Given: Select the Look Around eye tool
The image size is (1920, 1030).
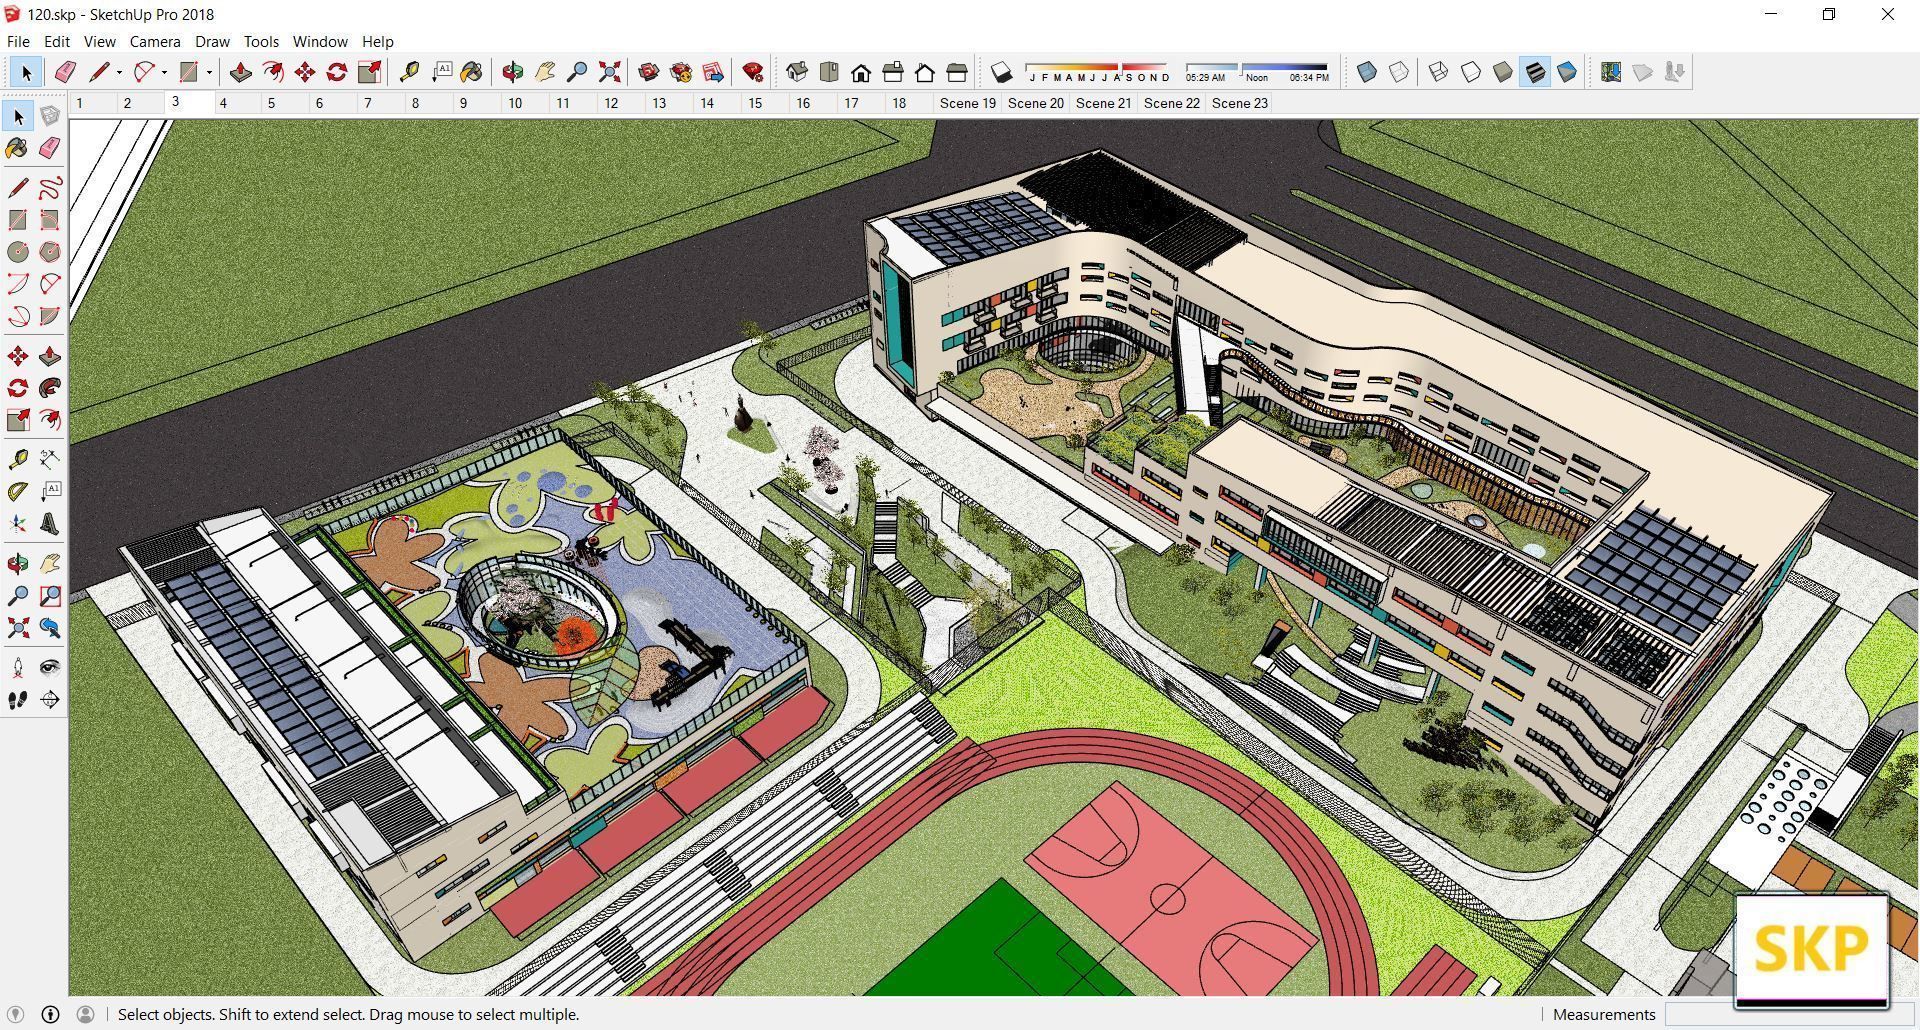Looking at the screenshot, I should 50,668.
